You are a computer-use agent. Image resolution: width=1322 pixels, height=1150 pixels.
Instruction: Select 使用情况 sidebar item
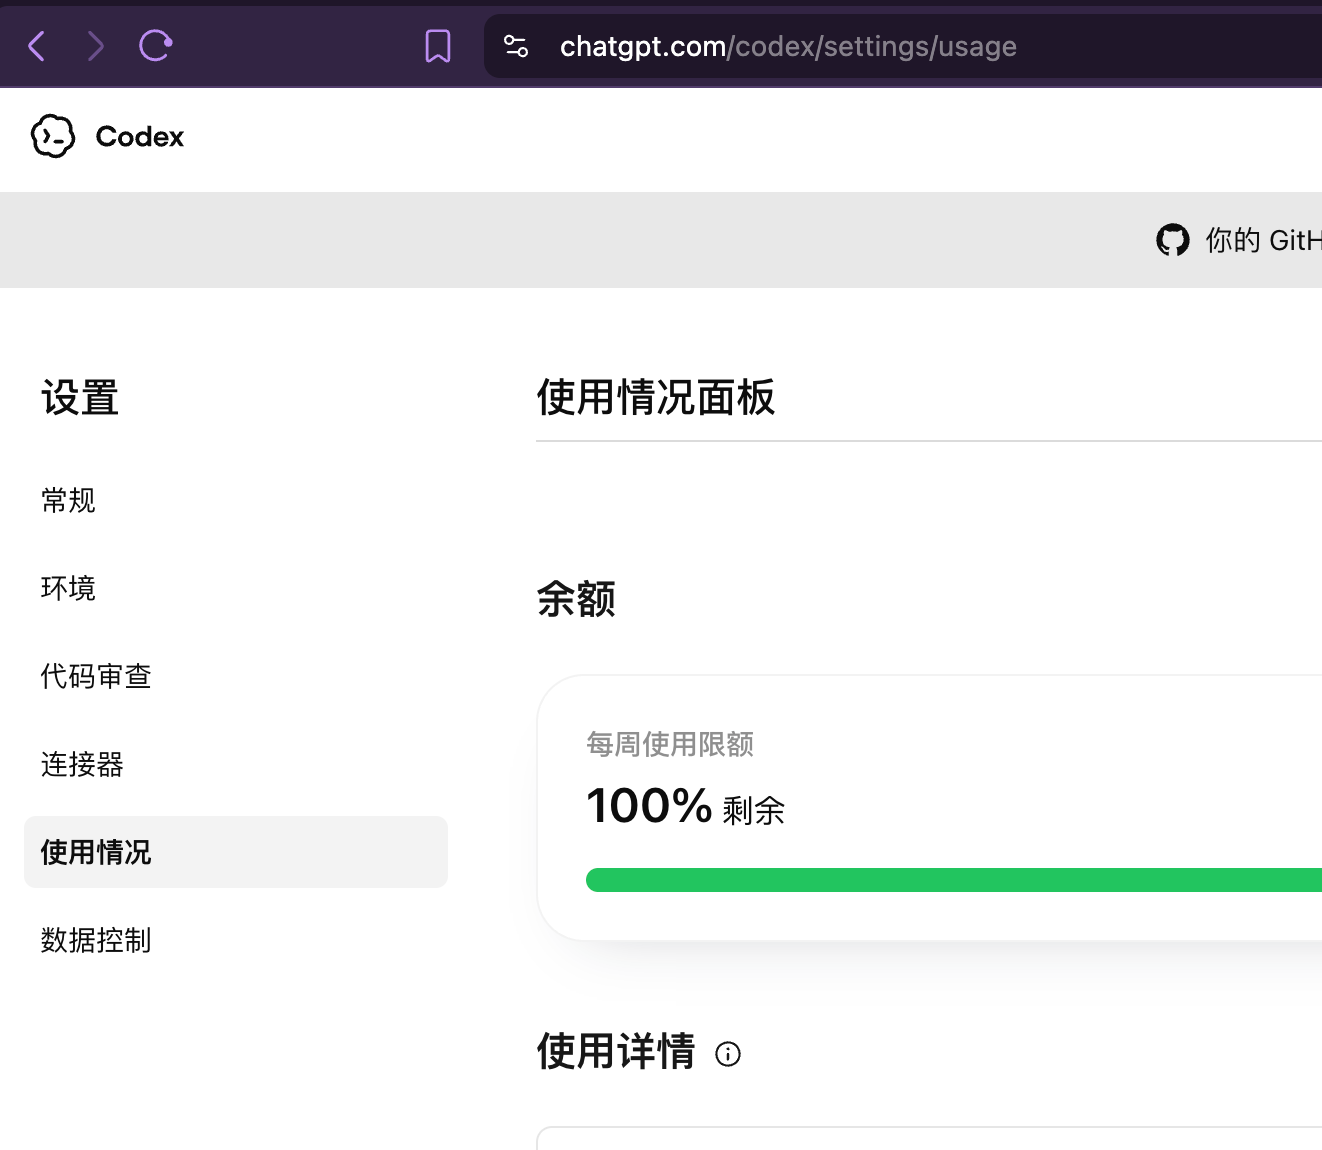tap(236, 852)
